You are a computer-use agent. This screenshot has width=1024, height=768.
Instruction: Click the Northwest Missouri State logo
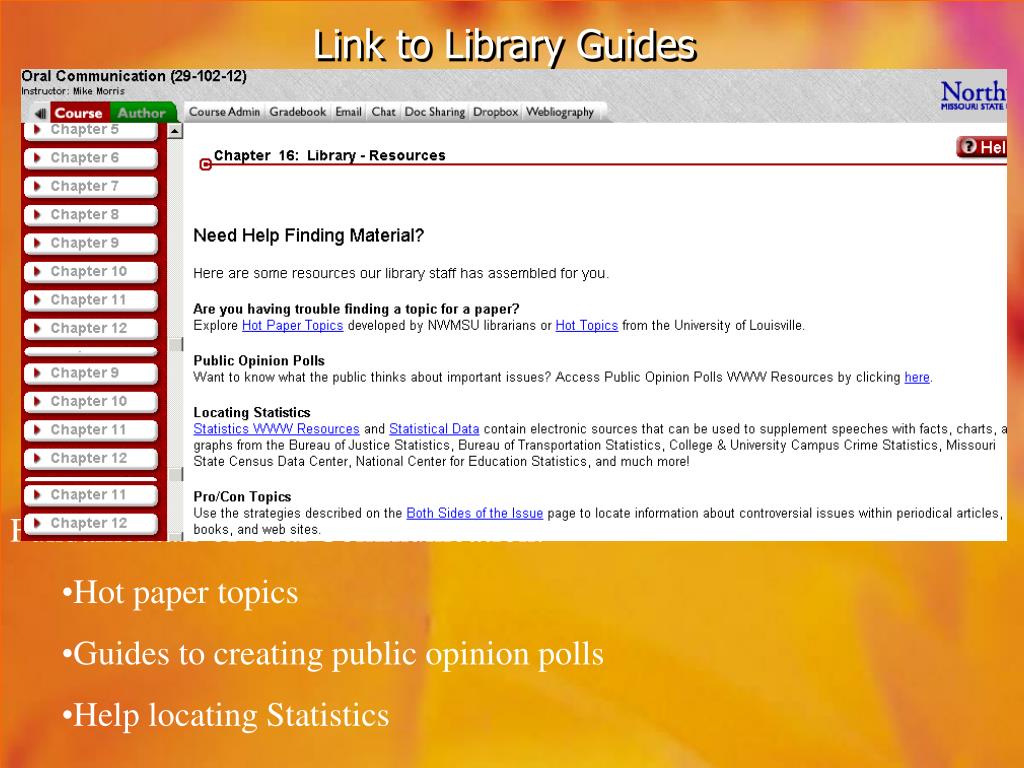coord(973,96)
